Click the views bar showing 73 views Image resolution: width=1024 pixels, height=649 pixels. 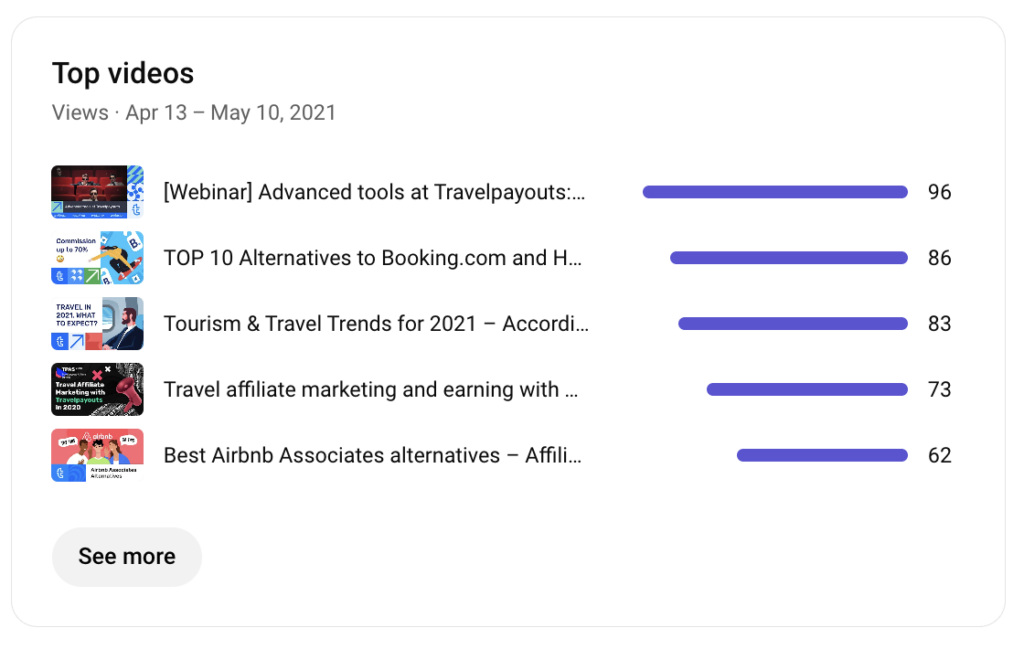click(807, 390)
